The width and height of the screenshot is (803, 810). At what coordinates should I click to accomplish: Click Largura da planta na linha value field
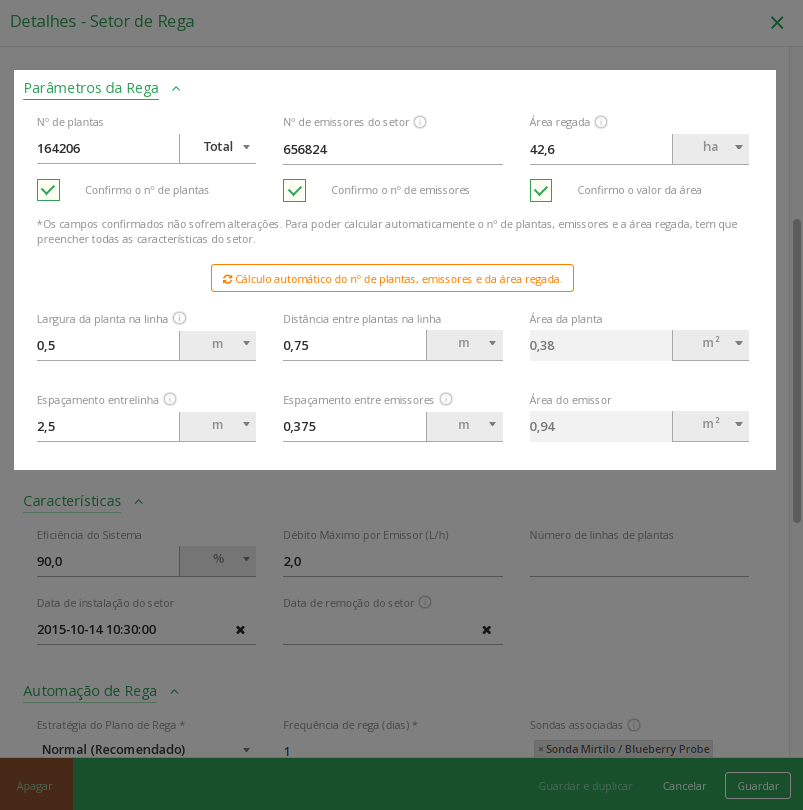(x=108, y=346)
